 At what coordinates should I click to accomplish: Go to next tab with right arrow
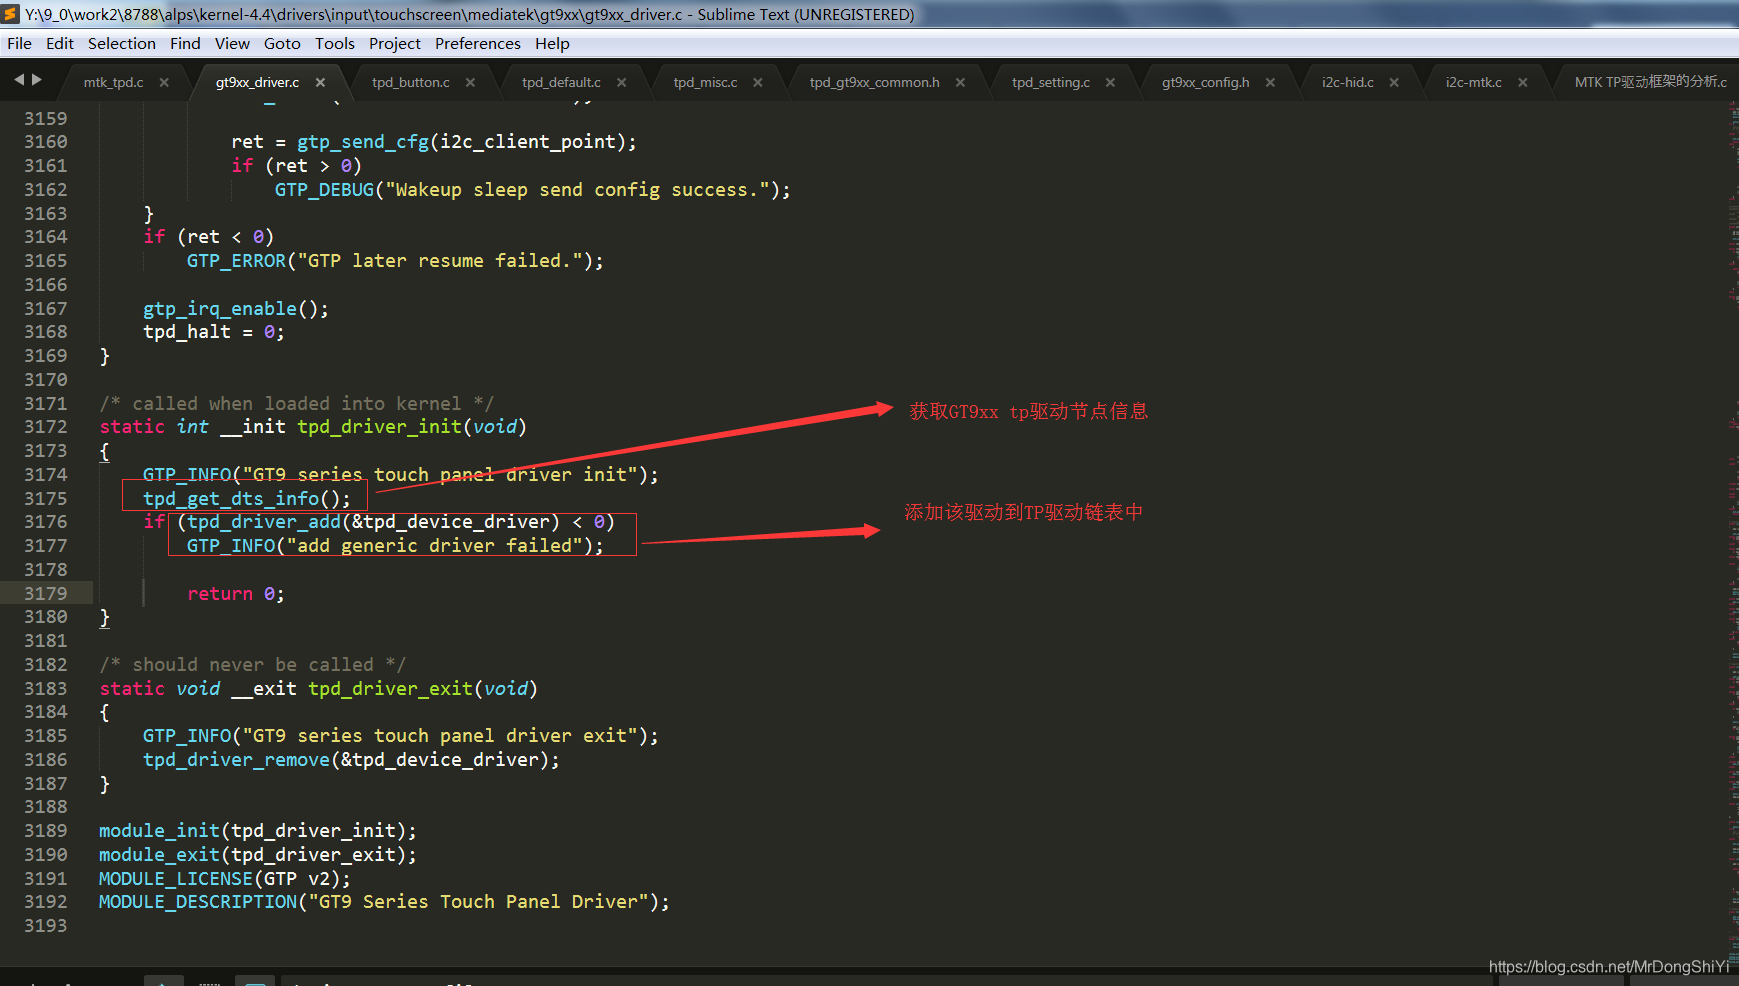37,80
